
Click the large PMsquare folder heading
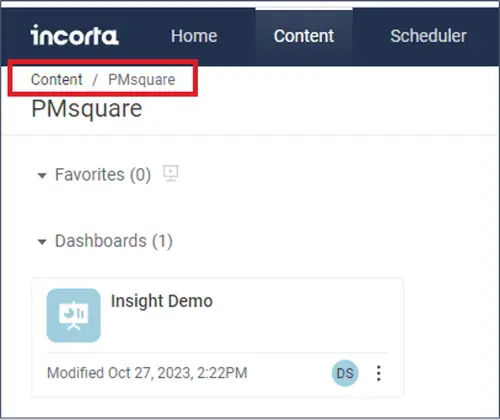[x=87, y=109]
